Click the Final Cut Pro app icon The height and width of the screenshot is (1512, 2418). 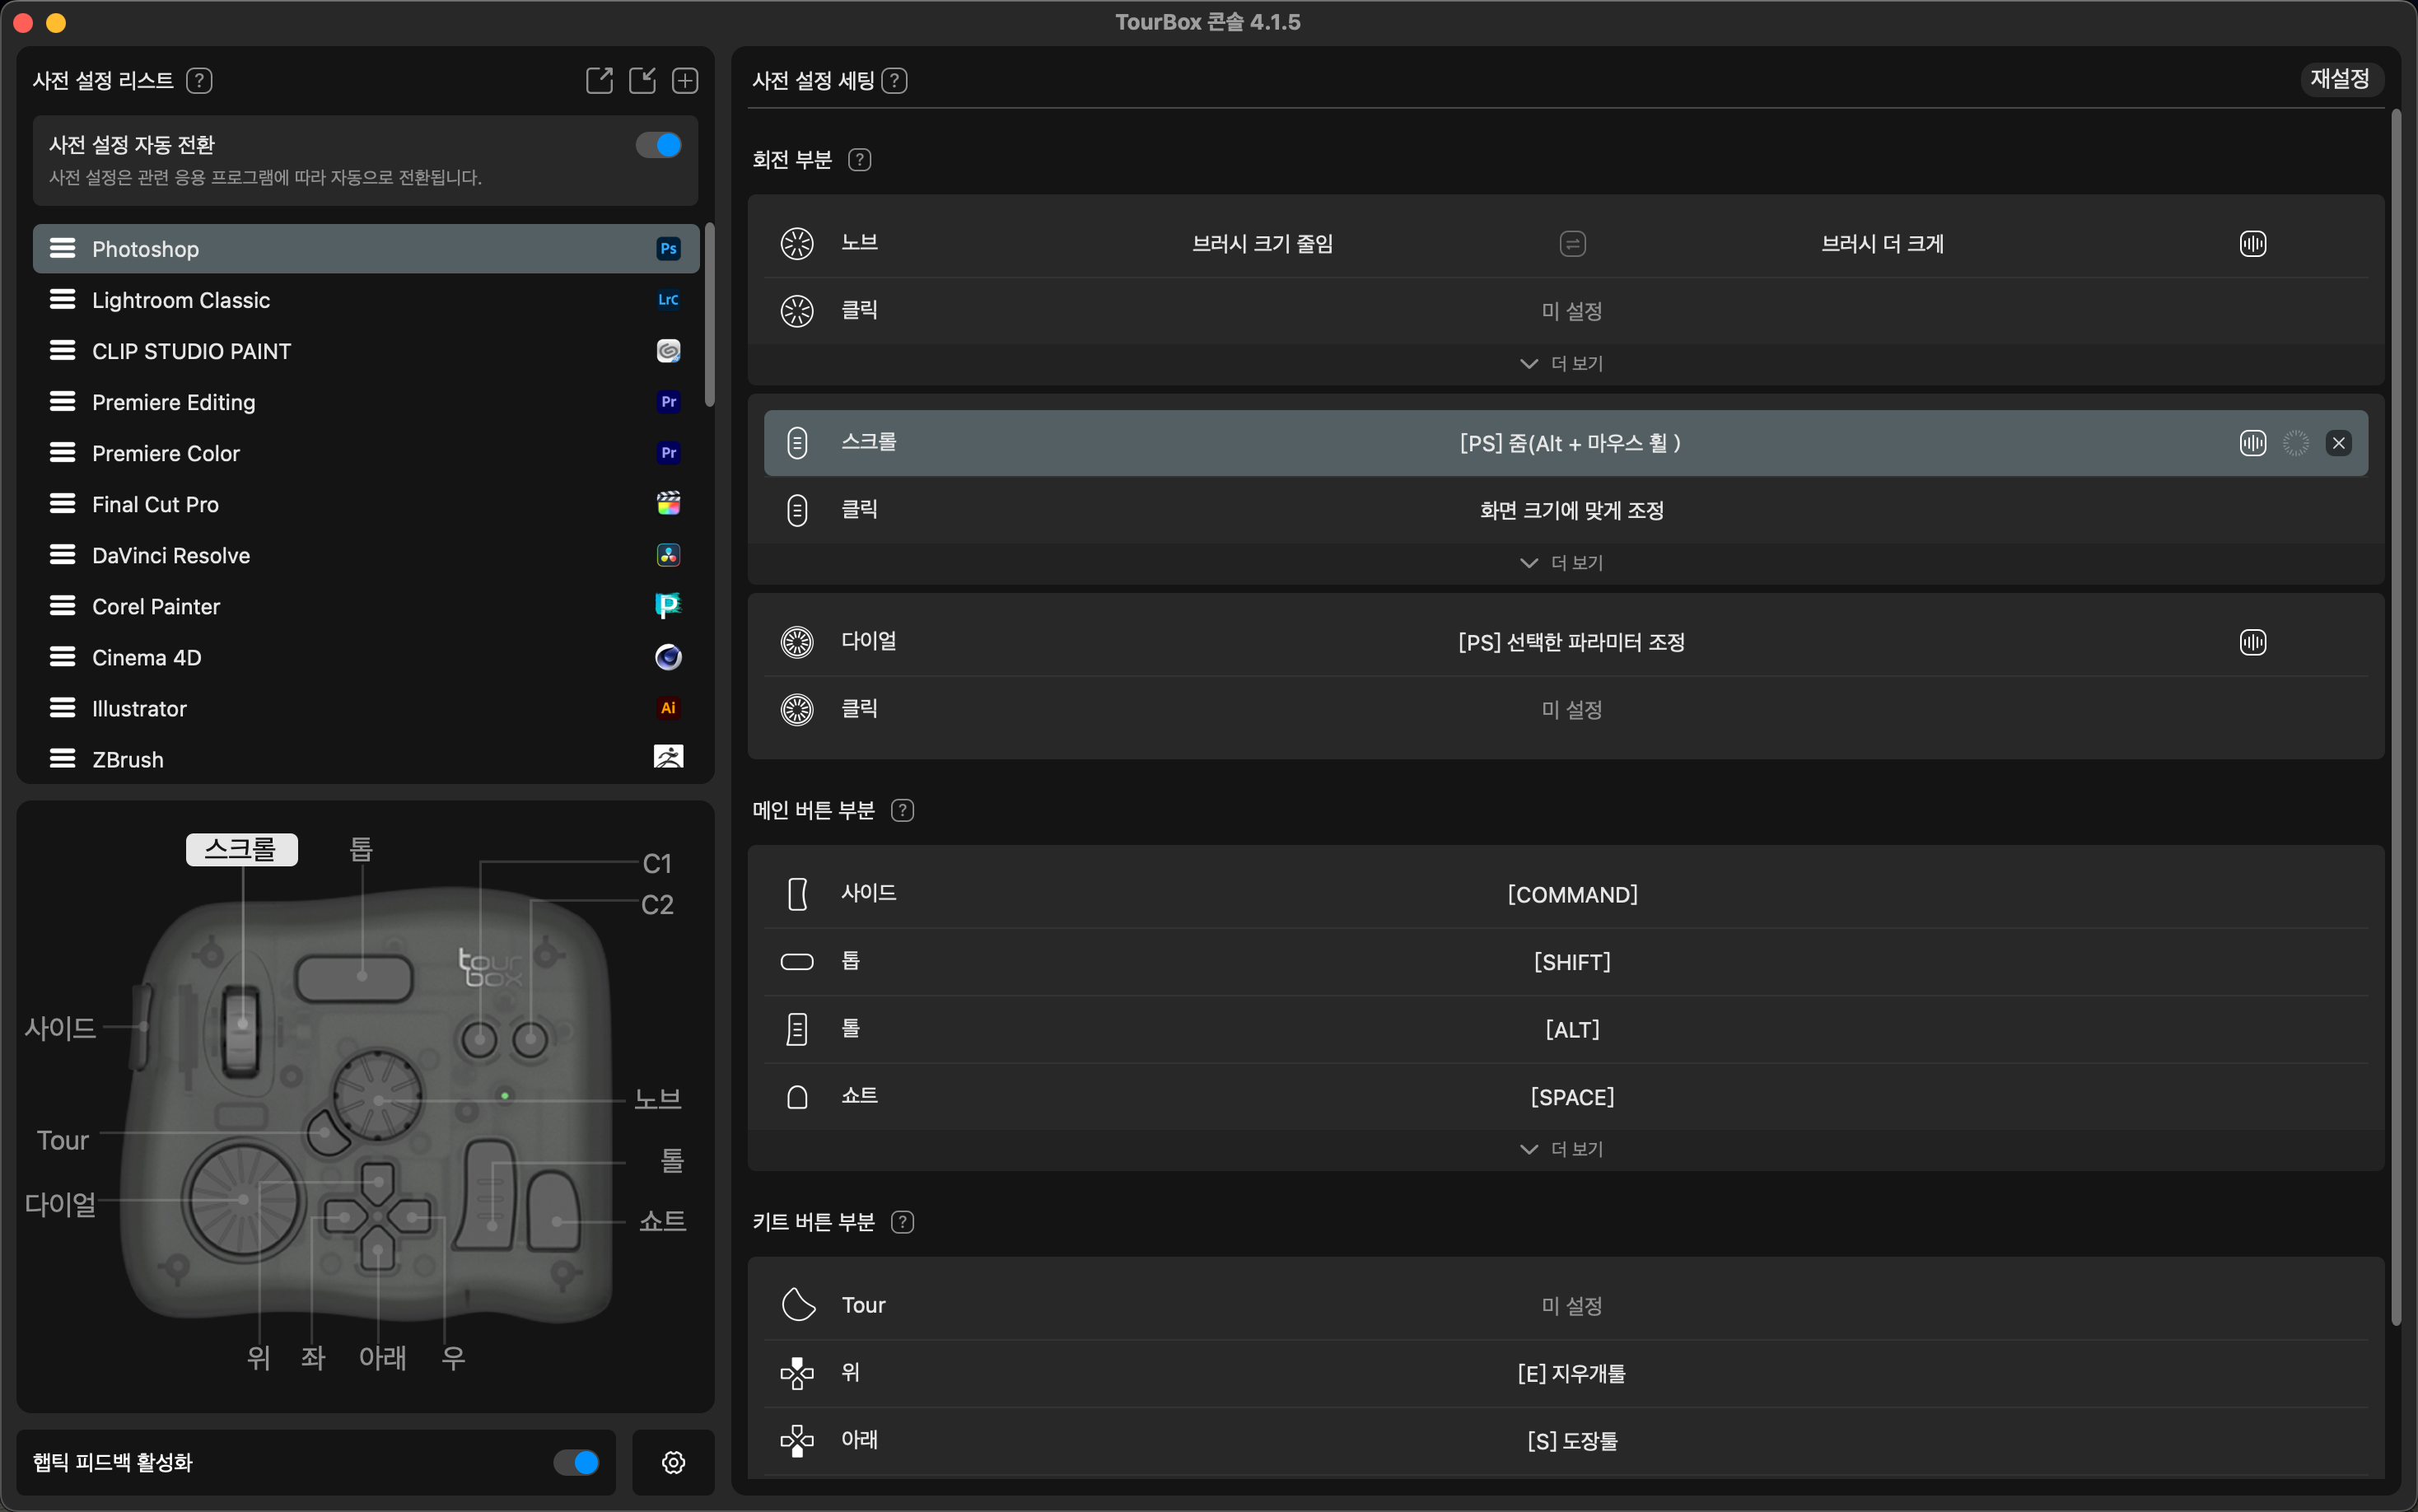pyautogui.click(x=668, y=504)
